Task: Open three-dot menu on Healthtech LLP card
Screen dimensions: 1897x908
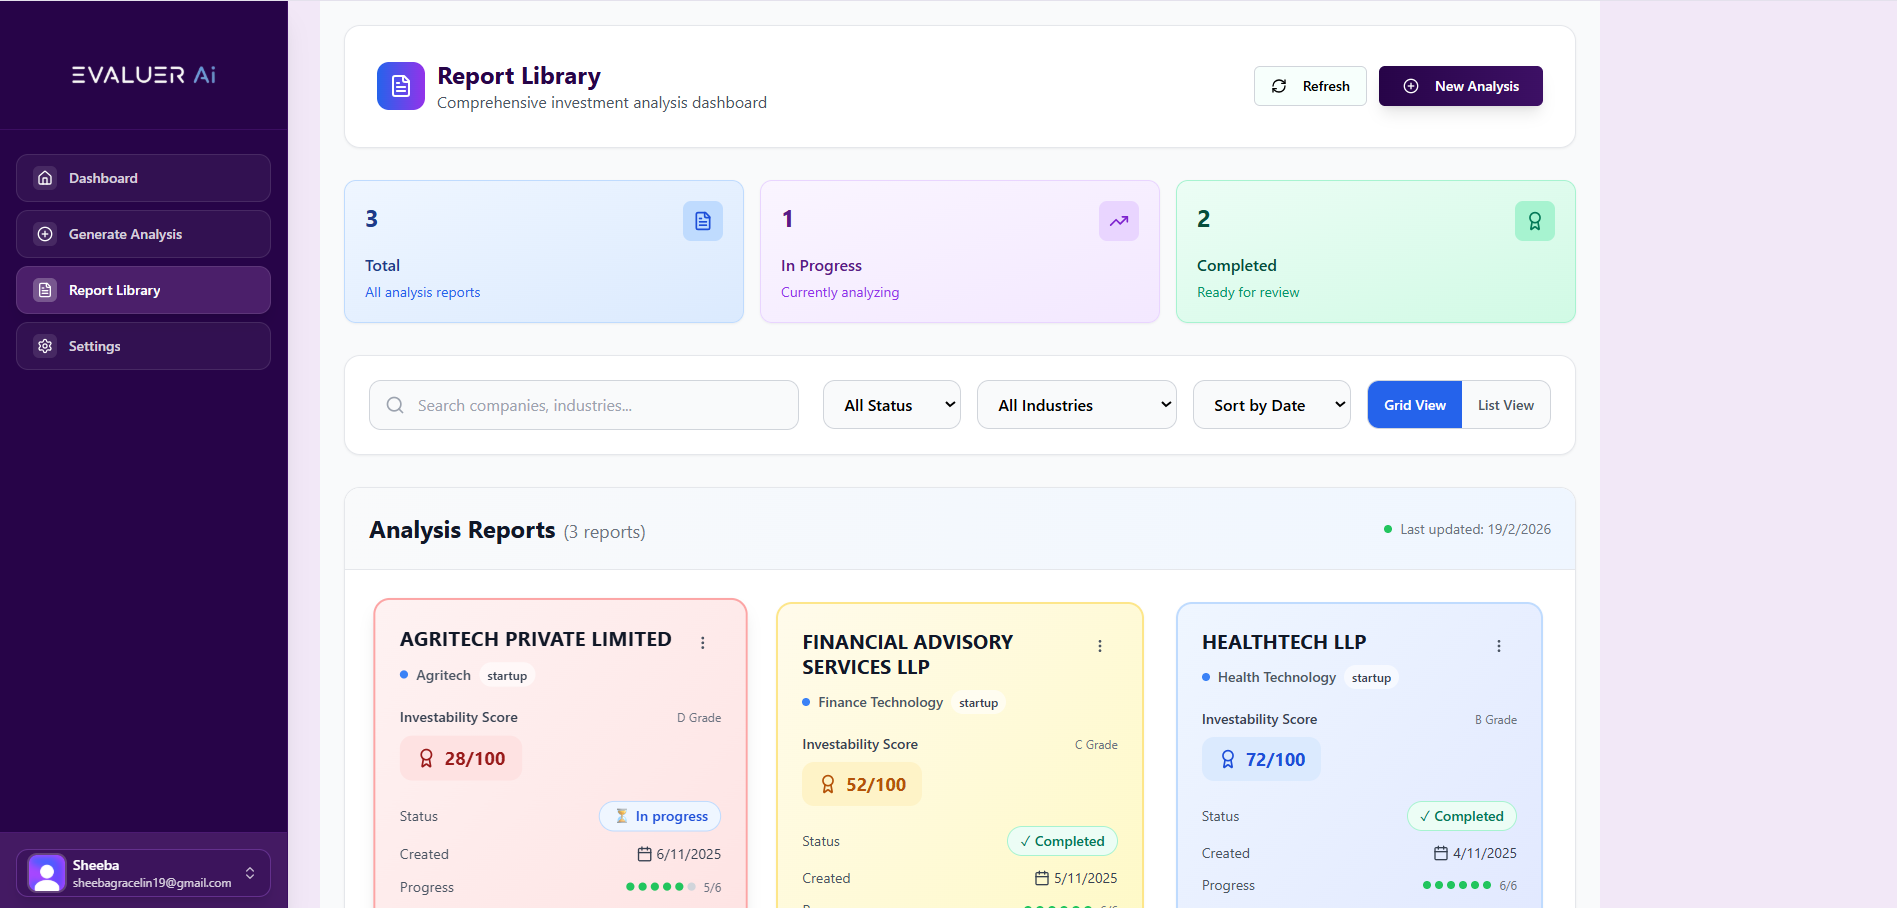Action: 1498,646
